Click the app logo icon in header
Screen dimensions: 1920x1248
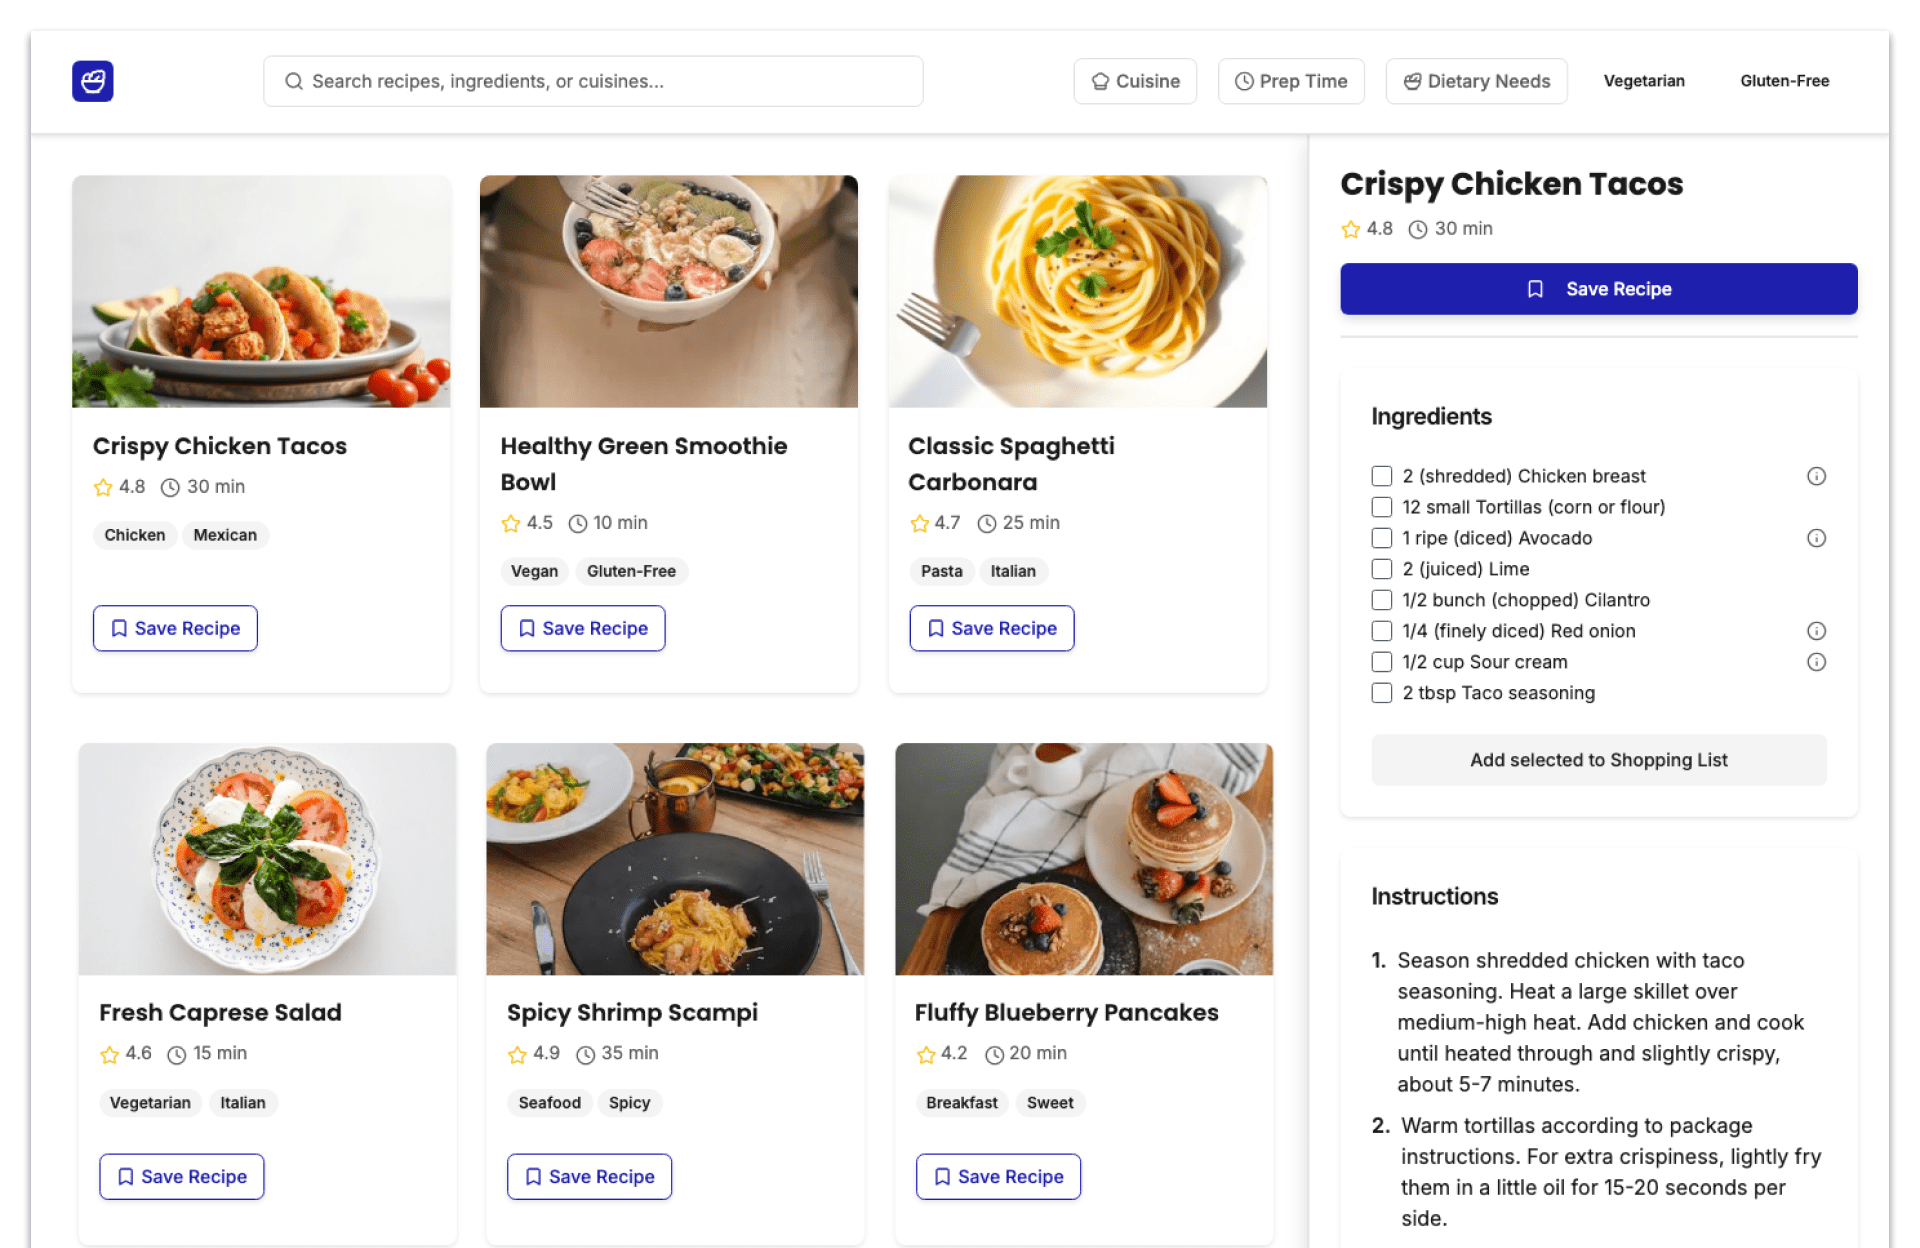tap(92, 81)
